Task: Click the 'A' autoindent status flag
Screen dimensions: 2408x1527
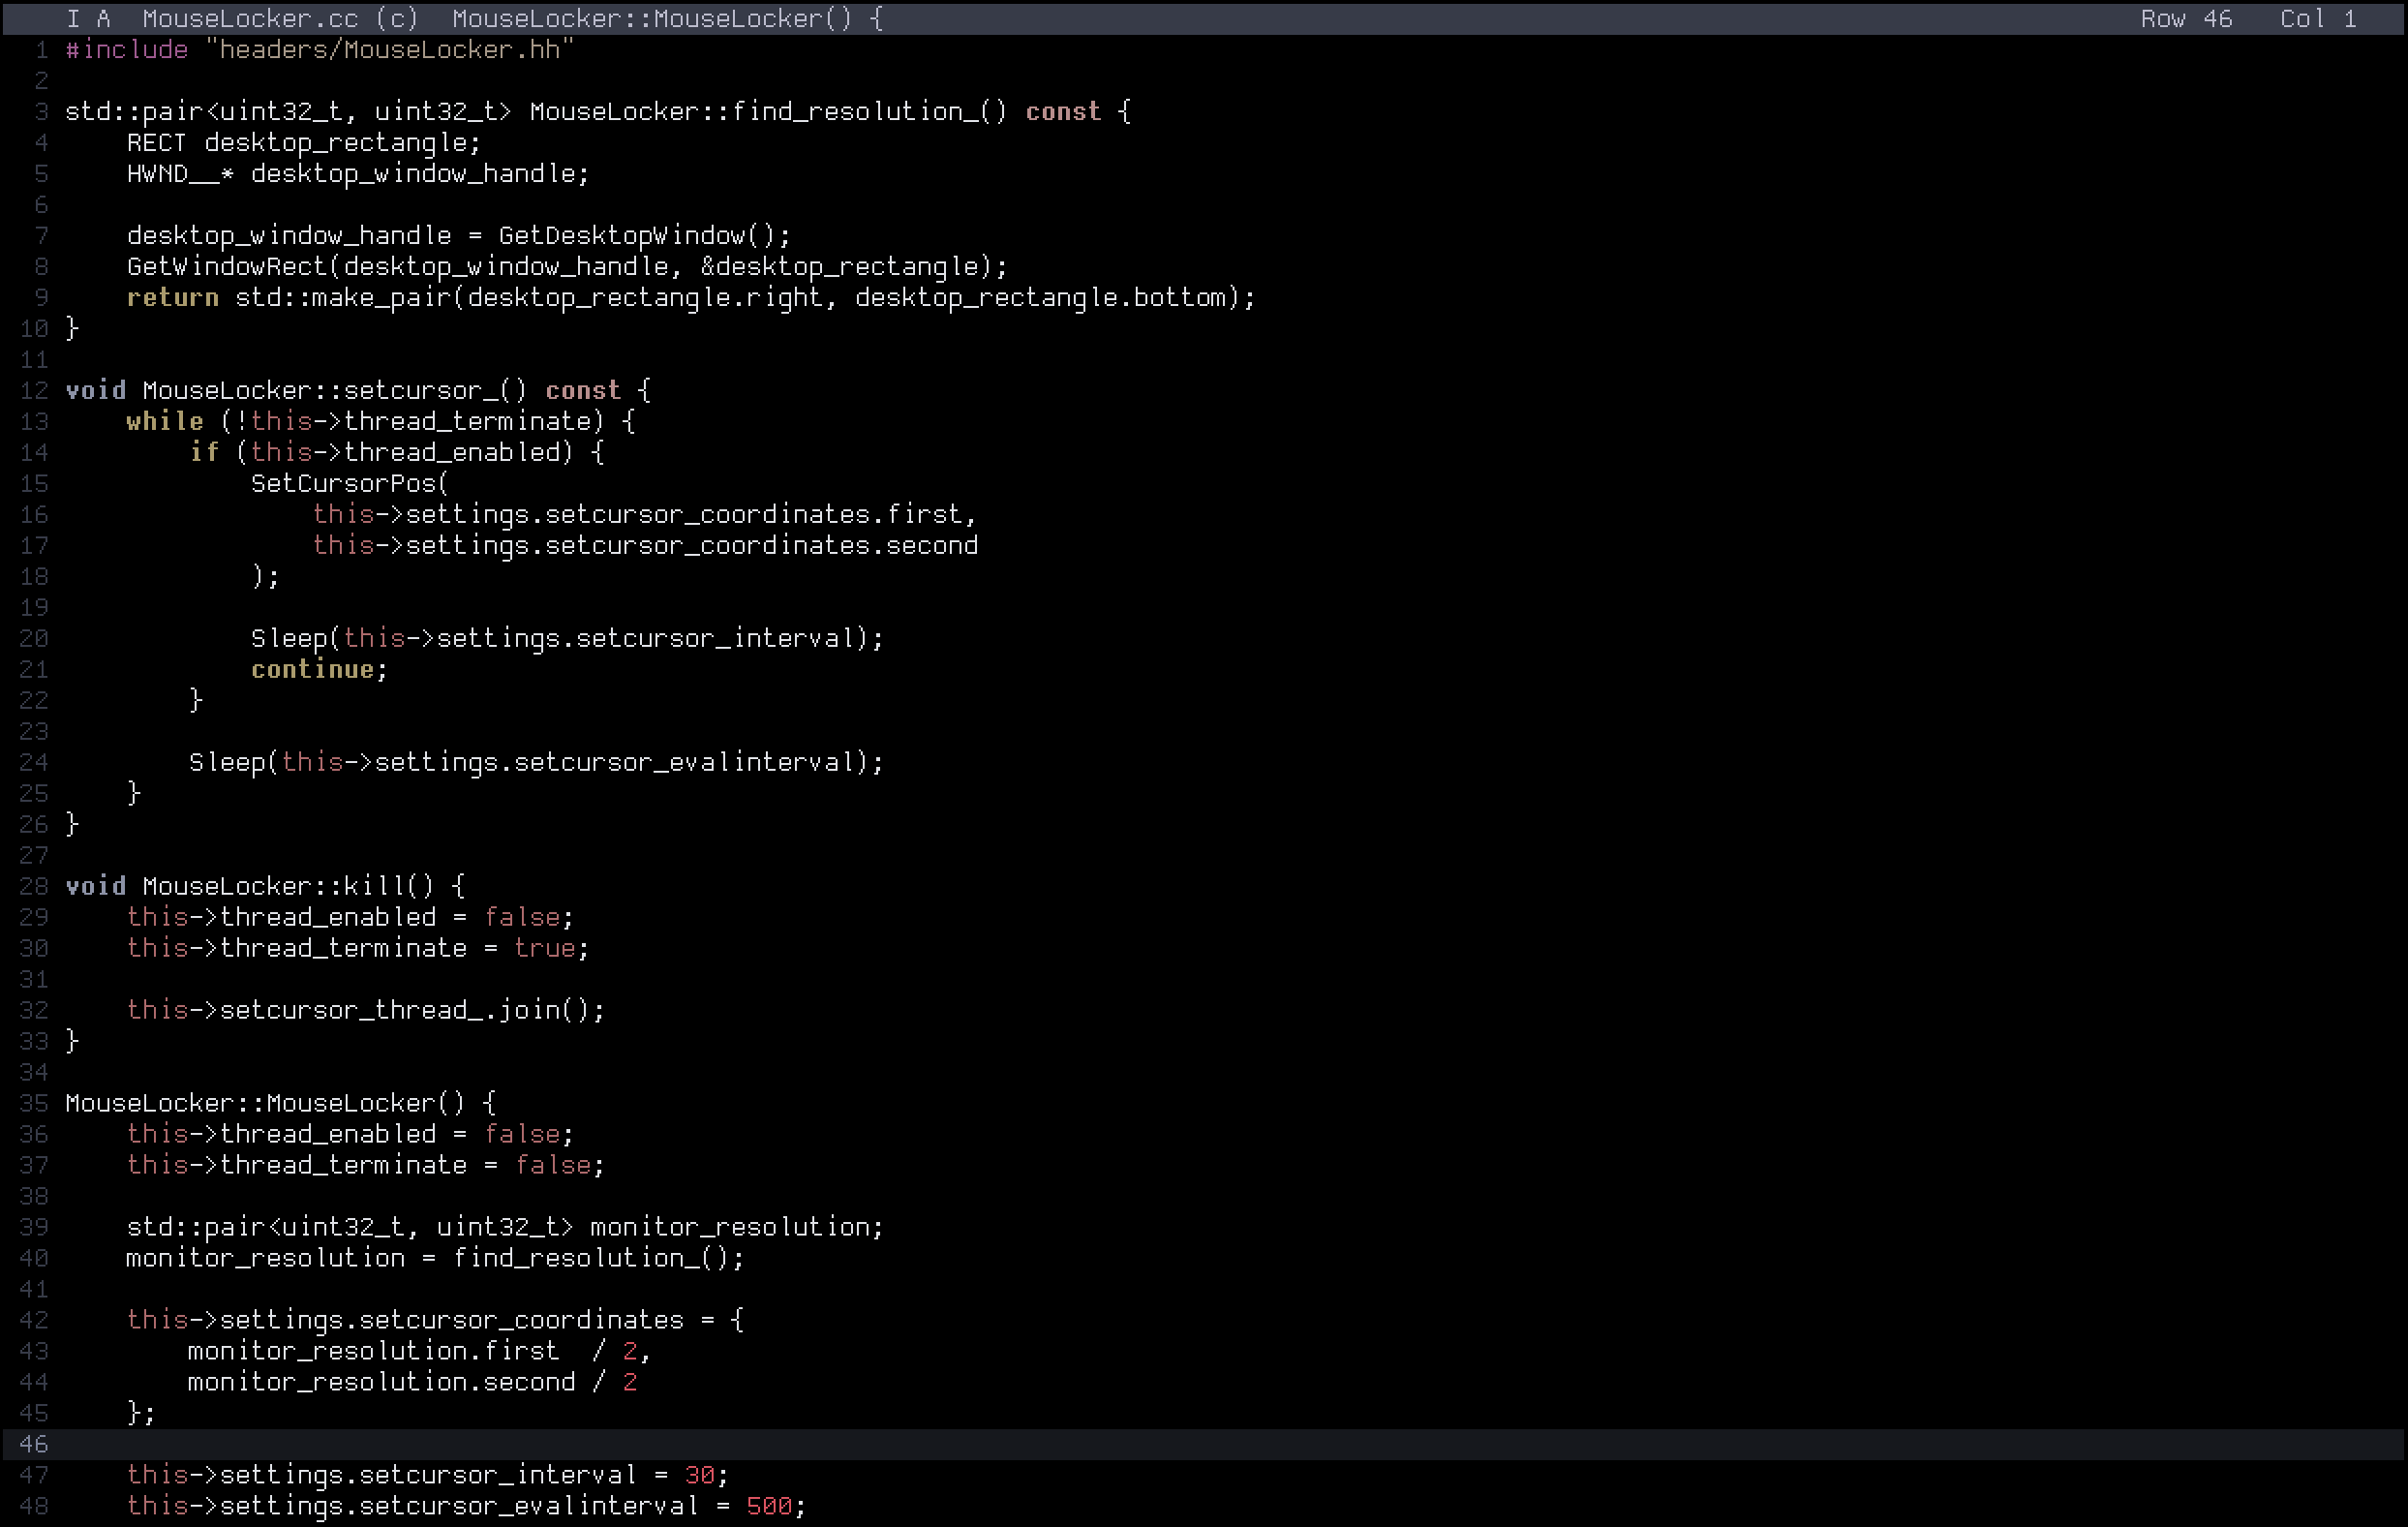Action: (x=103, y=18)
